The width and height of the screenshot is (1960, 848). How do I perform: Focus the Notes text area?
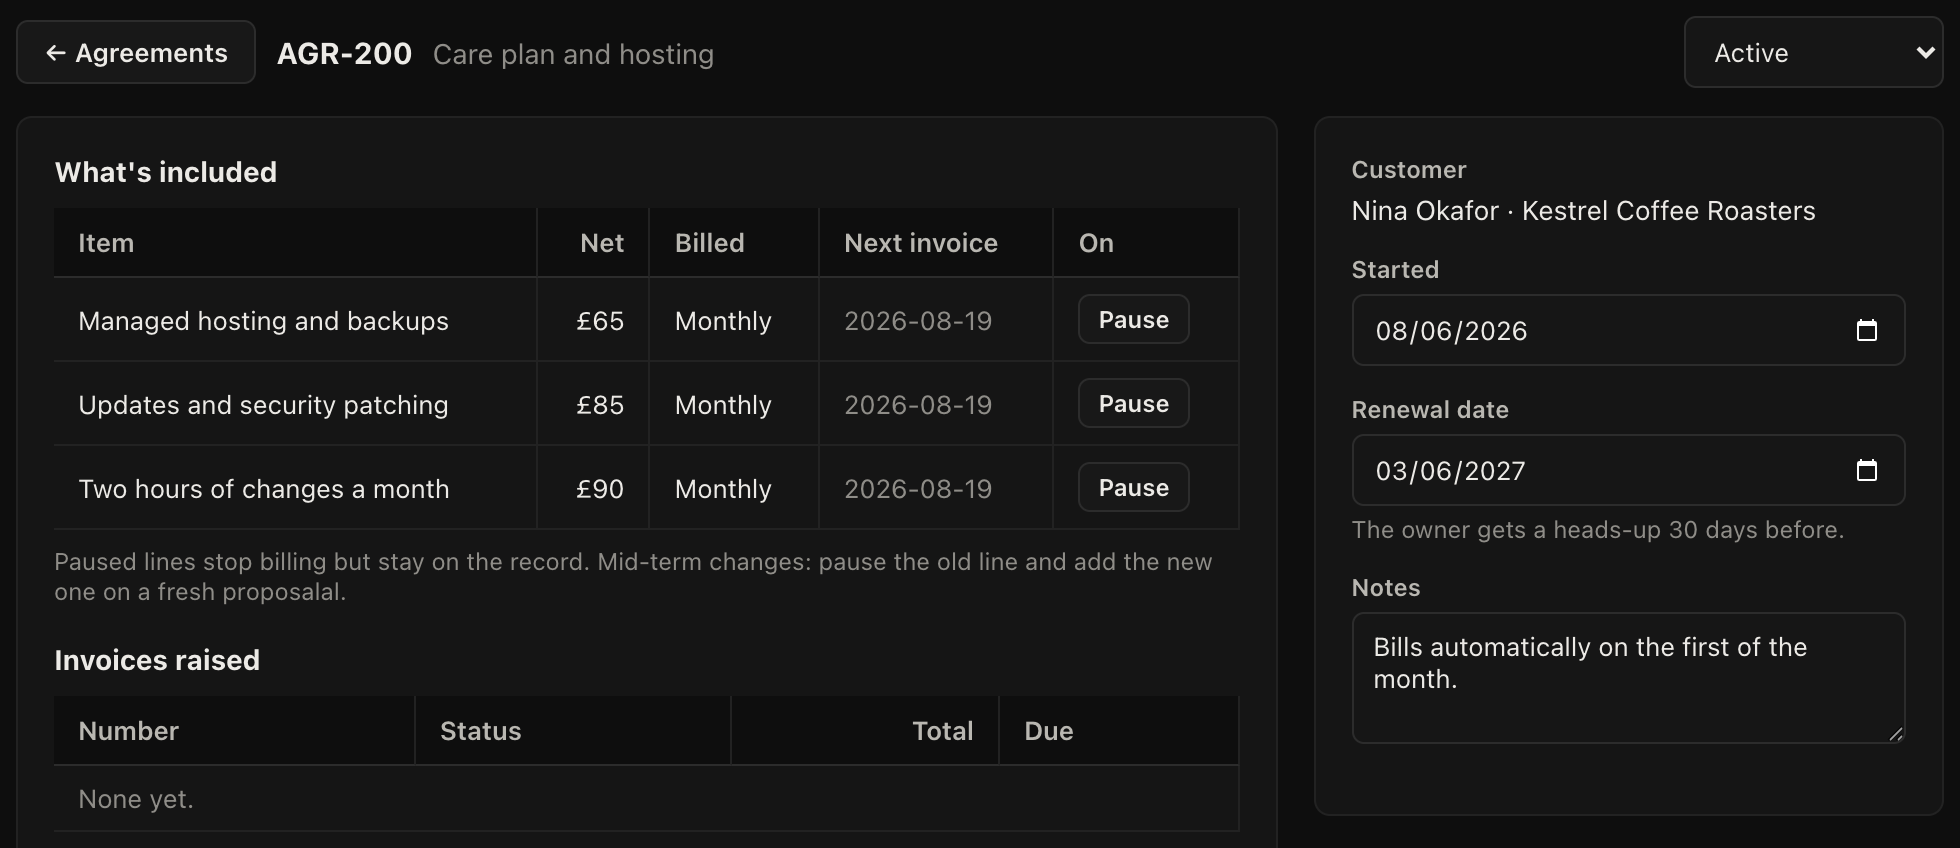click(1628, 678)
